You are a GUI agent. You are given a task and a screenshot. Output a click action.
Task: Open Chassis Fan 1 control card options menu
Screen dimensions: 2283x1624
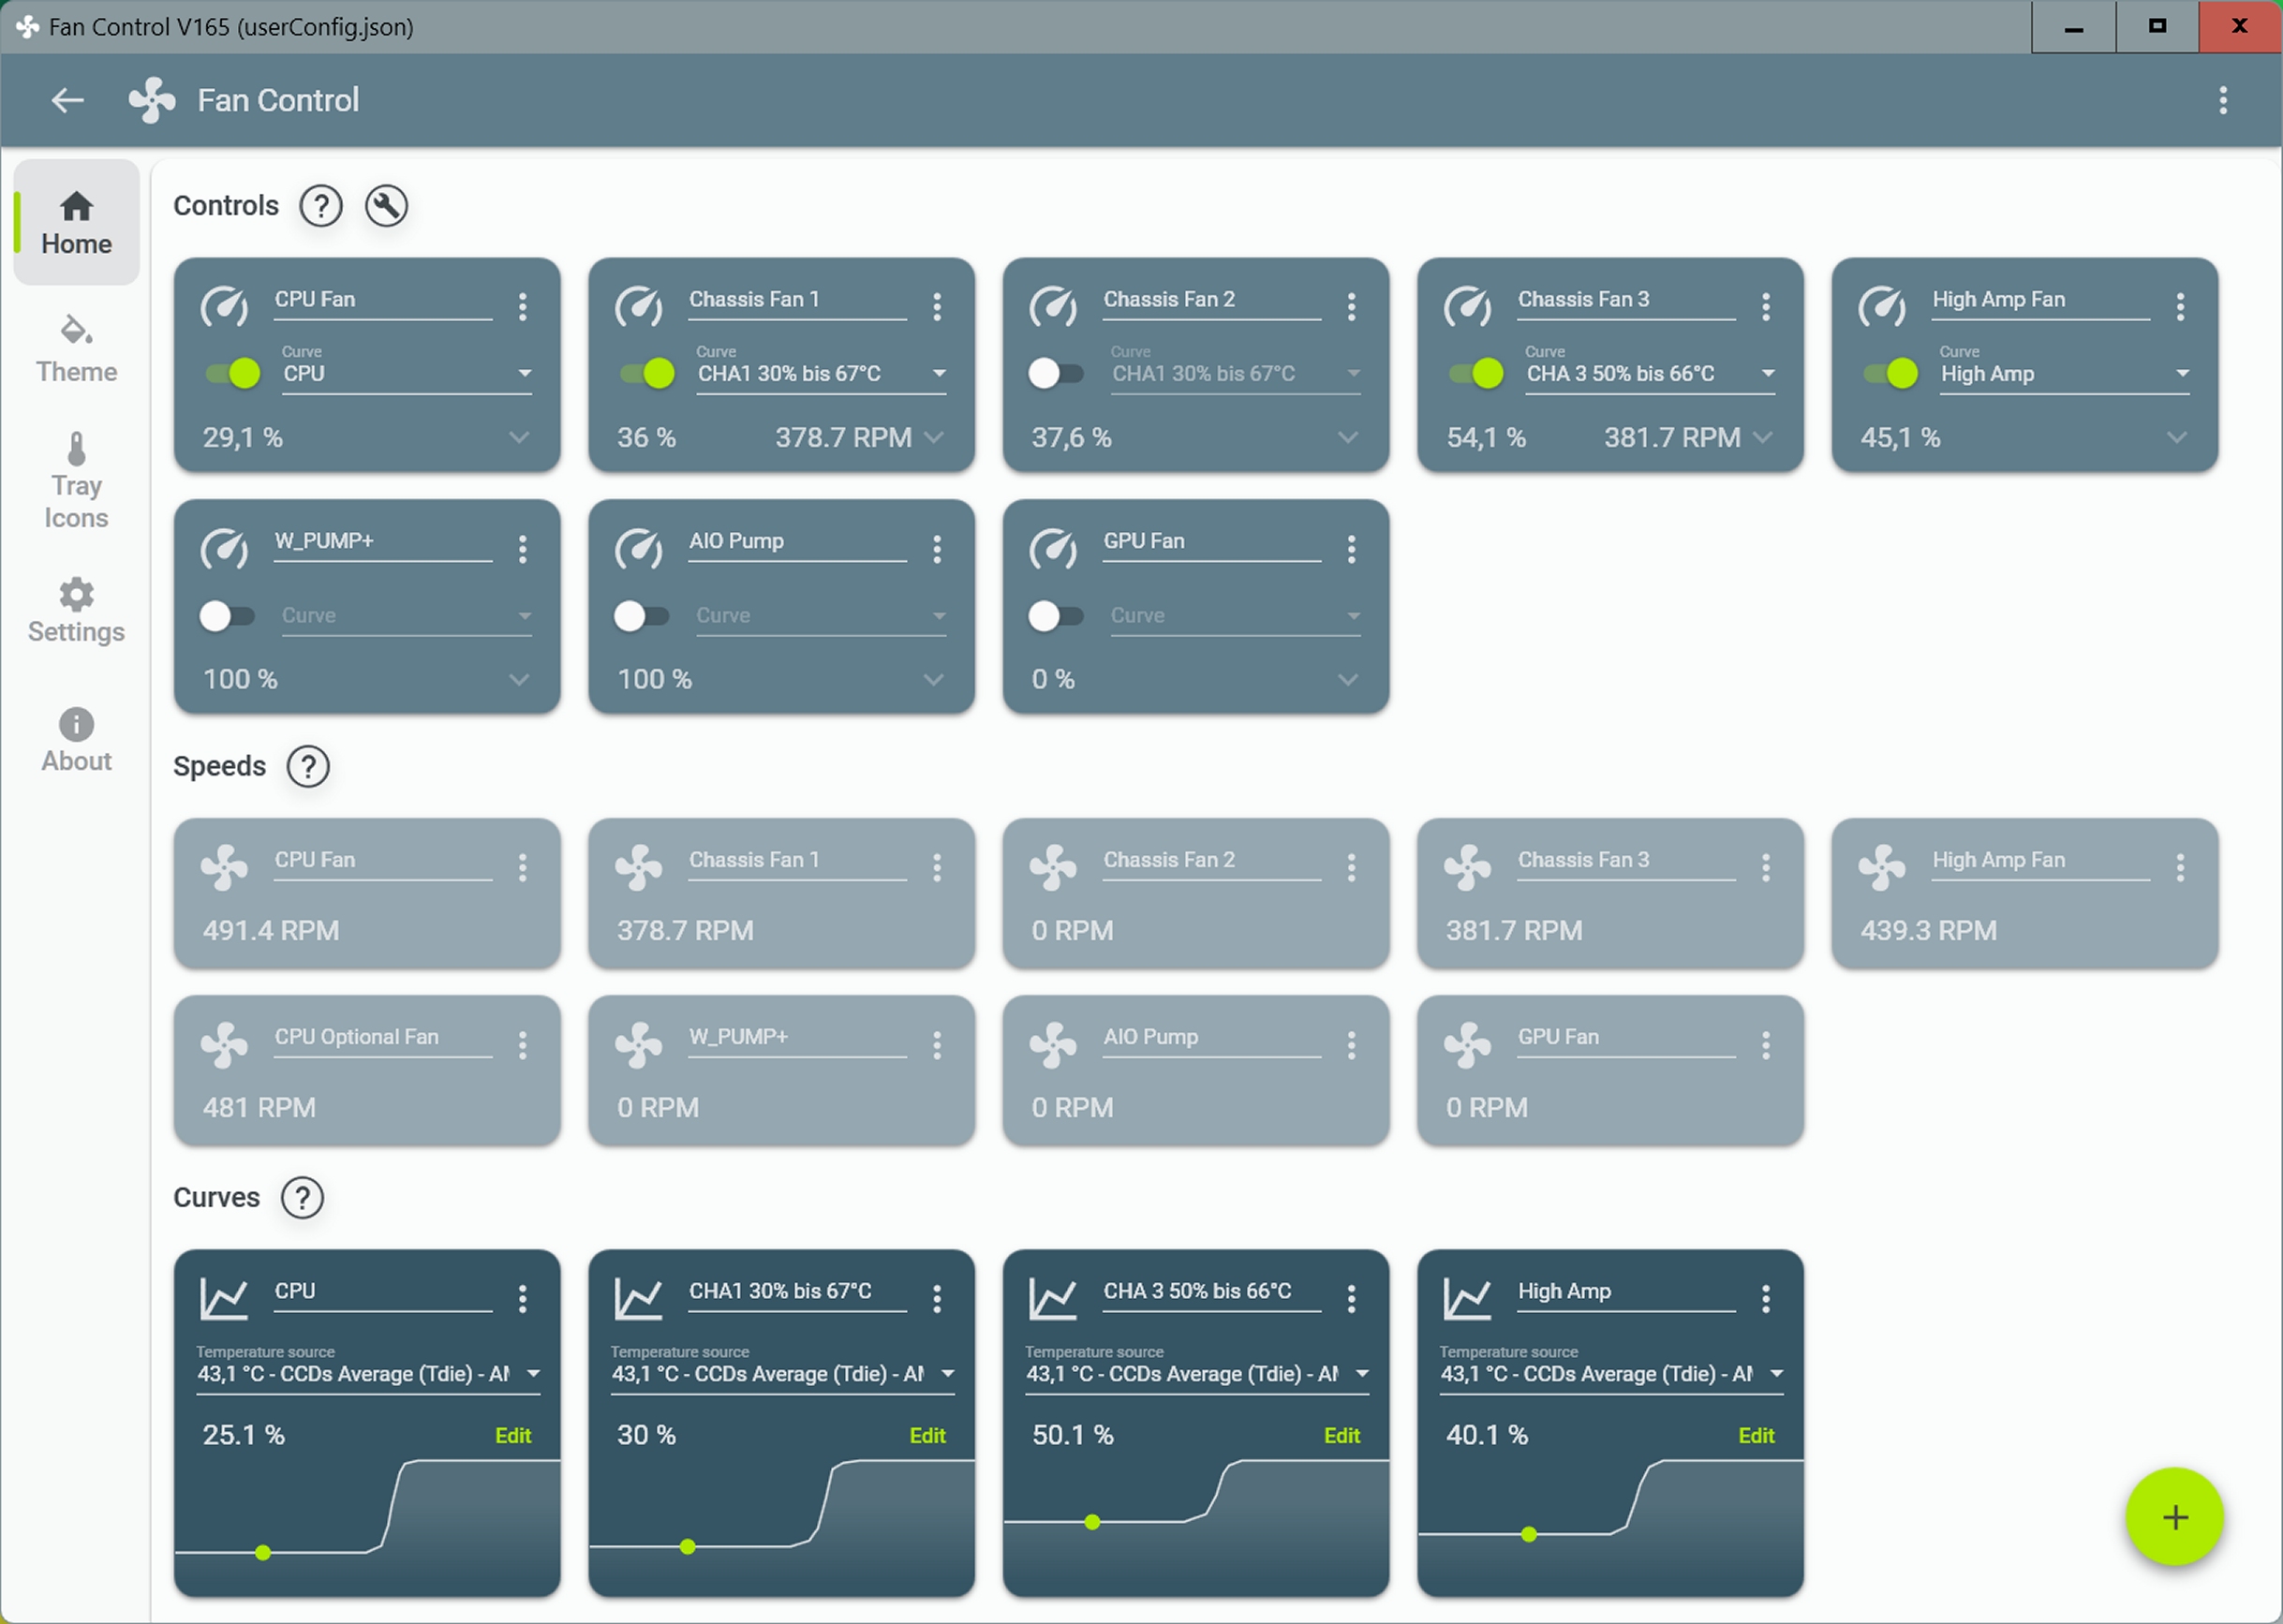pos(937,307)
